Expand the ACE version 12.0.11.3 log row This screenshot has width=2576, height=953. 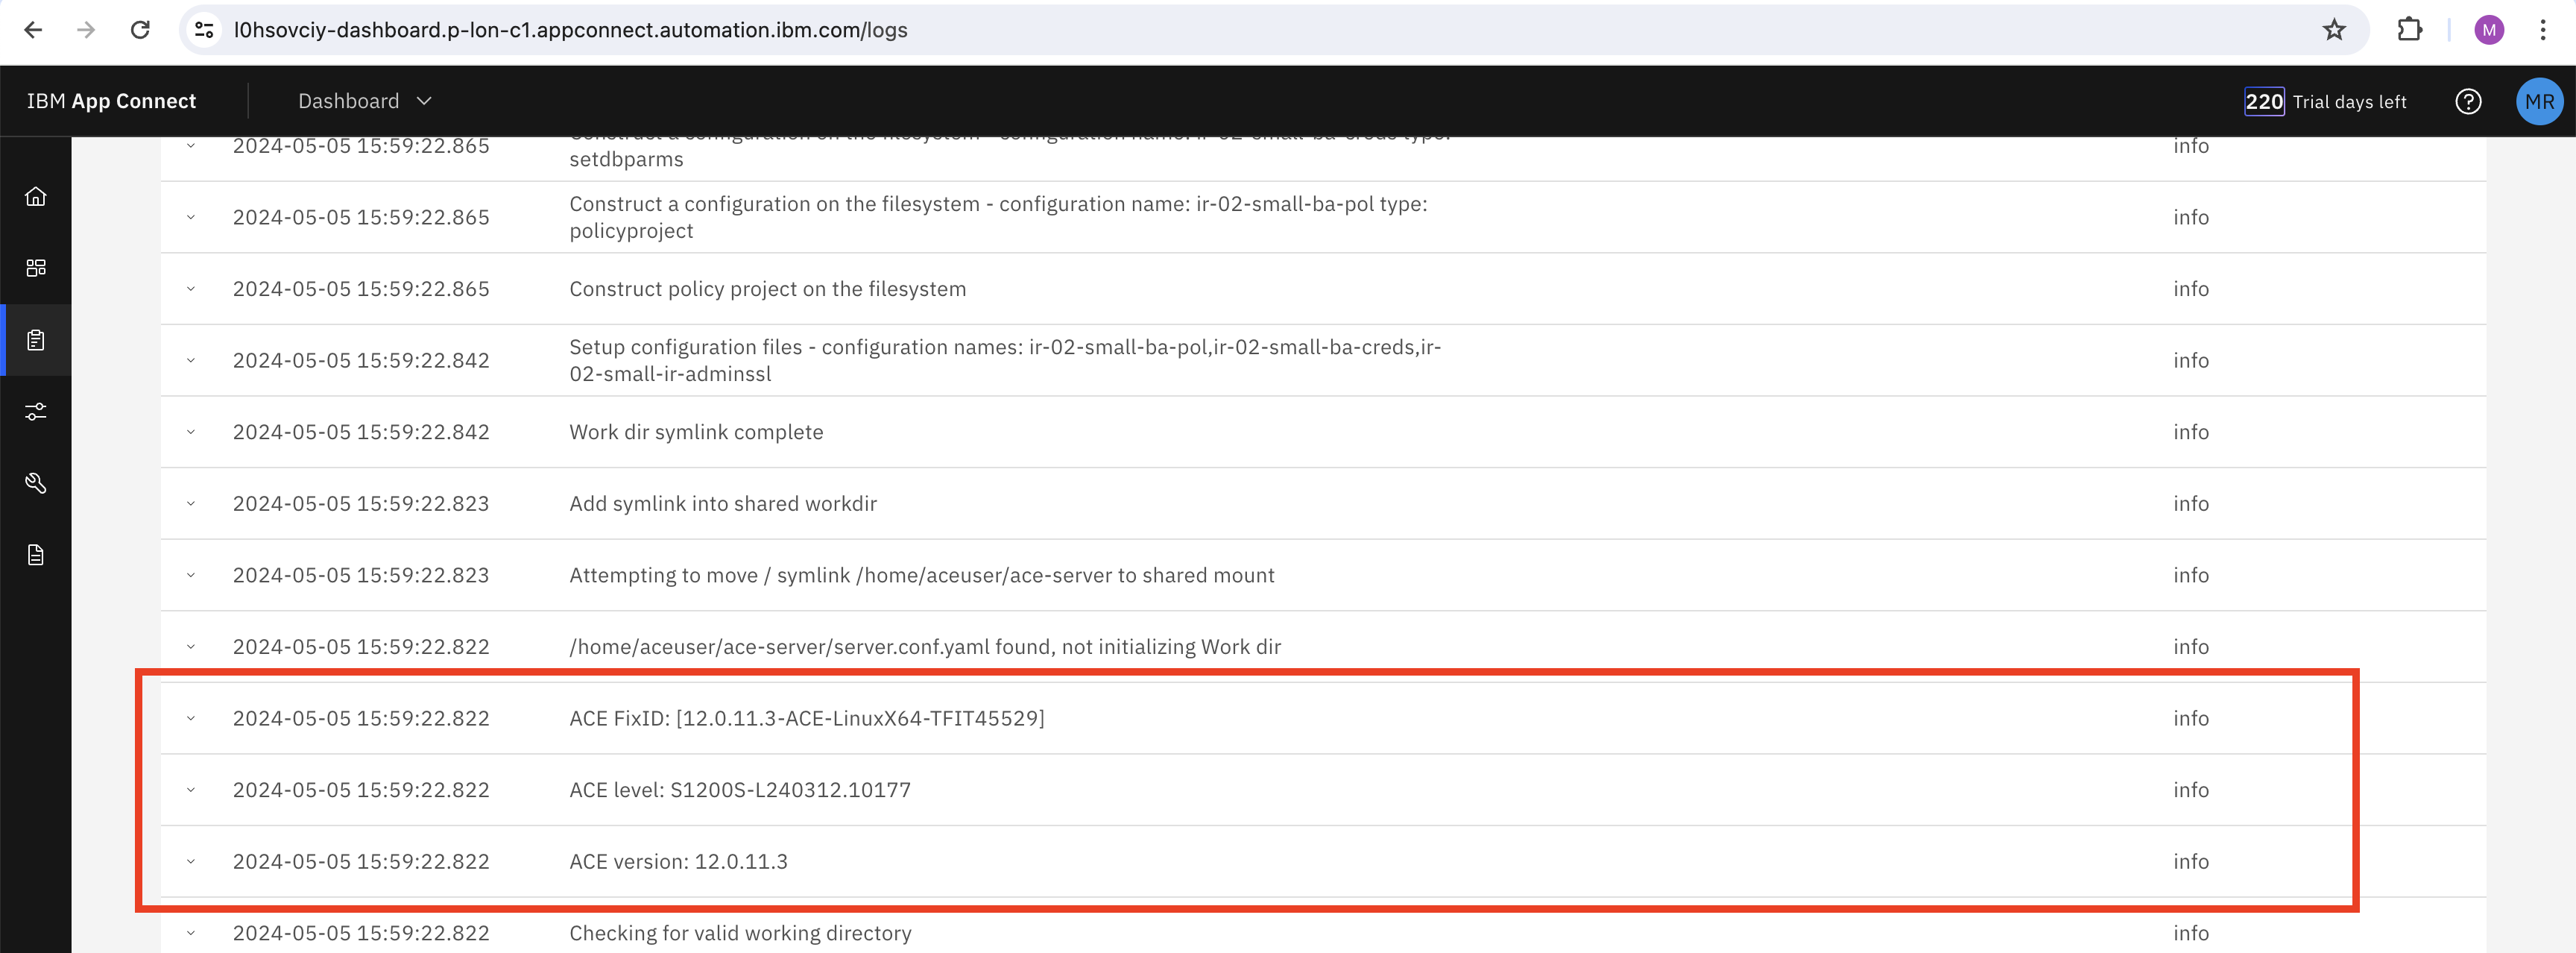point(191,861)
